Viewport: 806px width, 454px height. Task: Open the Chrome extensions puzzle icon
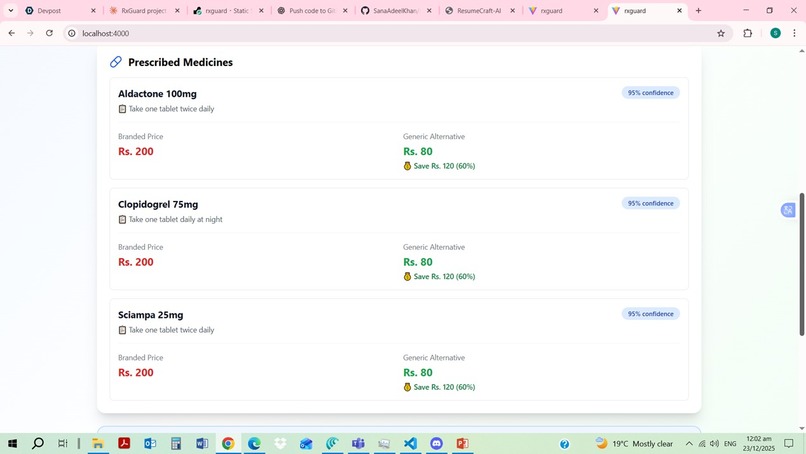[747, 33]
